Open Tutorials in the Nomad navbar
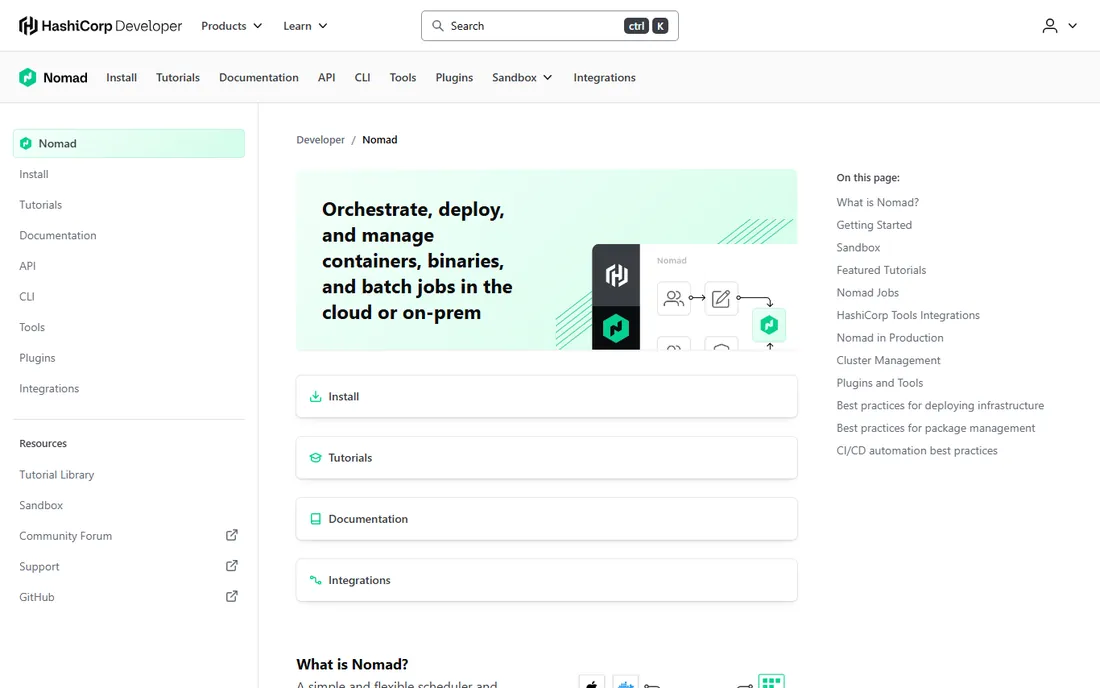 [x=177, y=77]
